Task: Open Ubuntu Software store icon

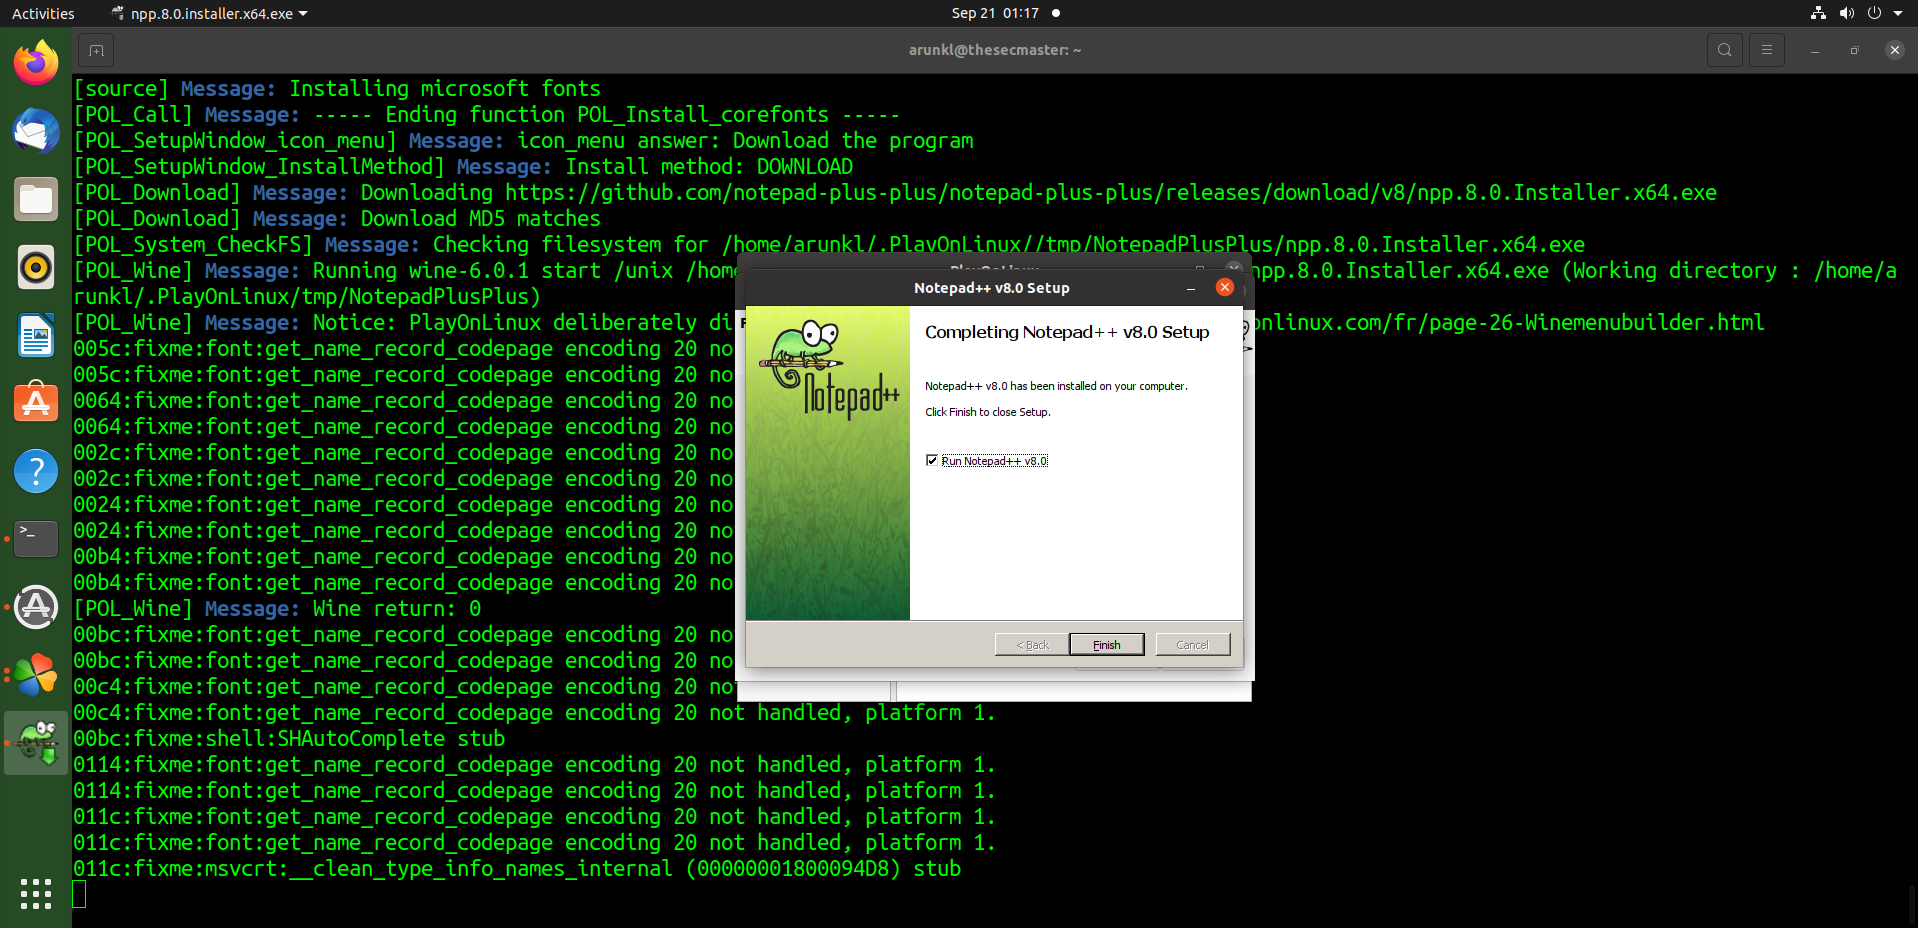Action: (36, 403)
